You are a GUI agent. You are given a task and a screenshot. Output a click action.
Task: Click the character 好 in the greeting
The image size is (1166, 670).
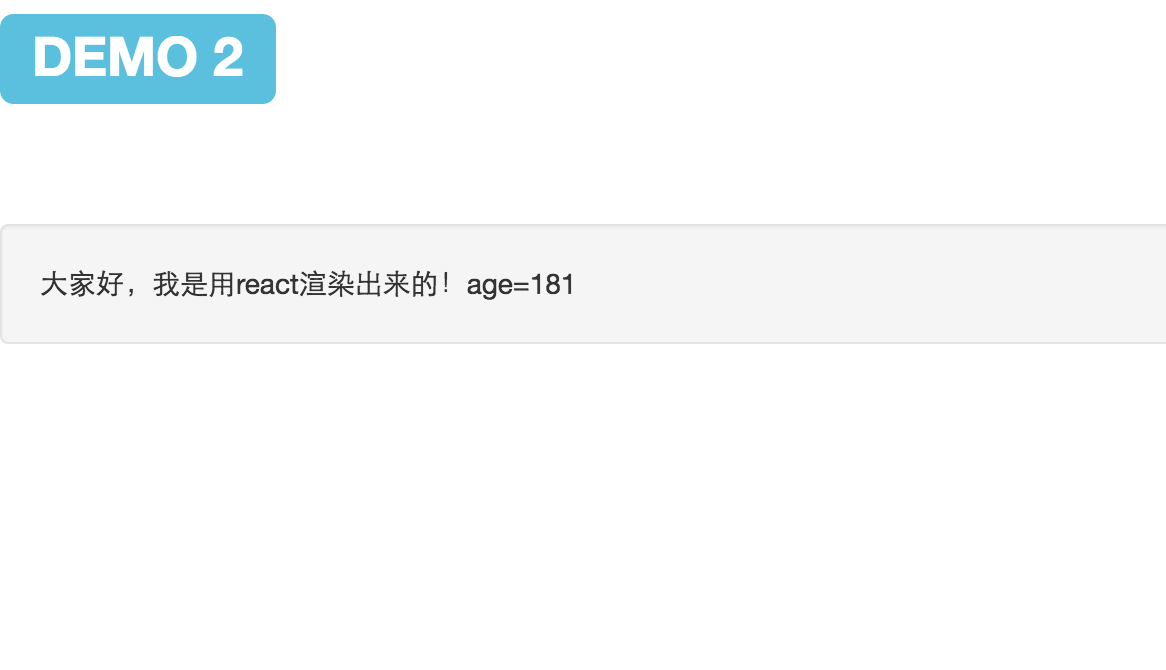click(110, 285)
